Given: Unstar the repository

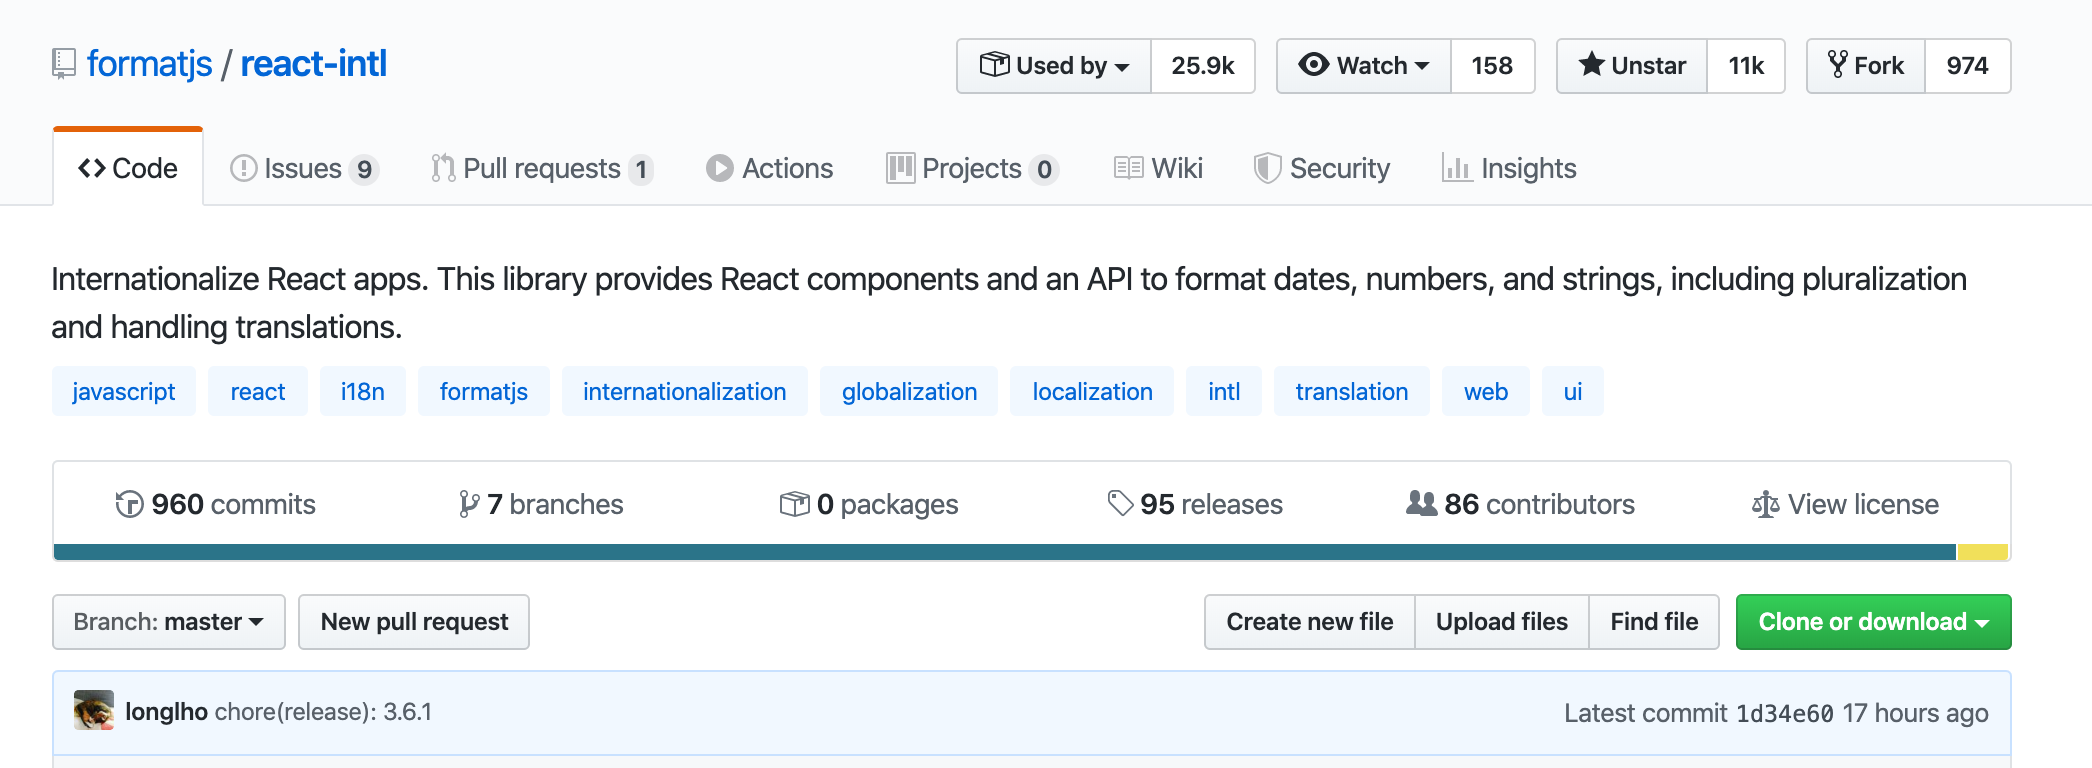Looking at the screenshot, I should click(x=1632, y=66).
